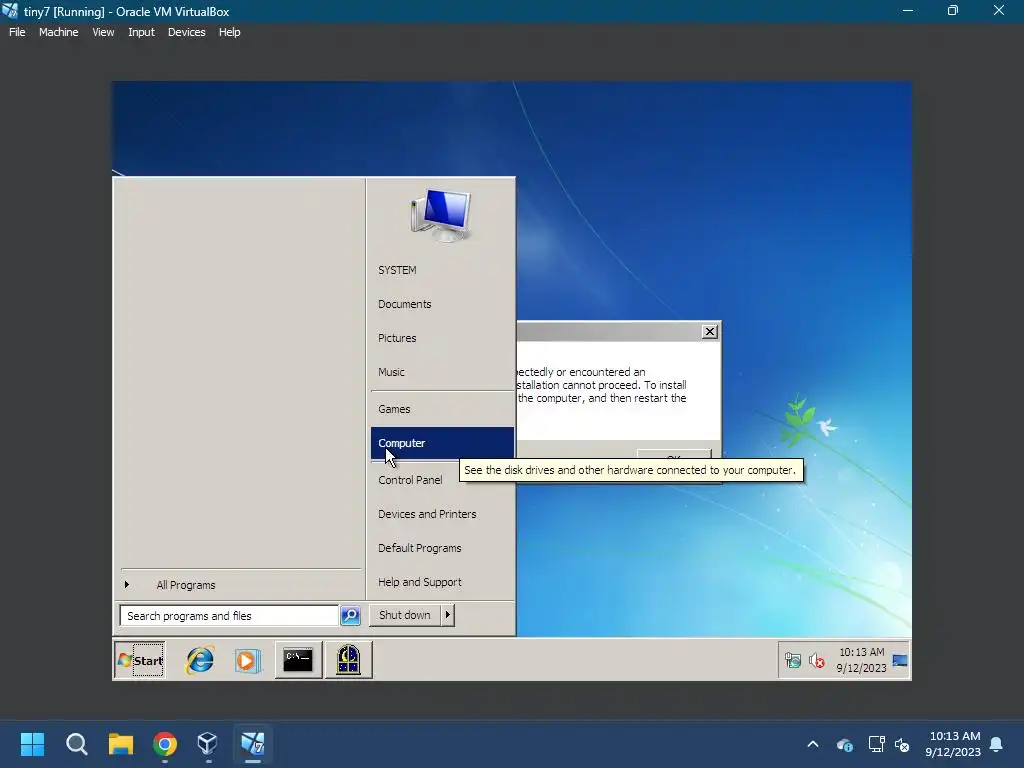Open Google Chrome on host taskbar

pyautogui.click(x=165, y=744)
